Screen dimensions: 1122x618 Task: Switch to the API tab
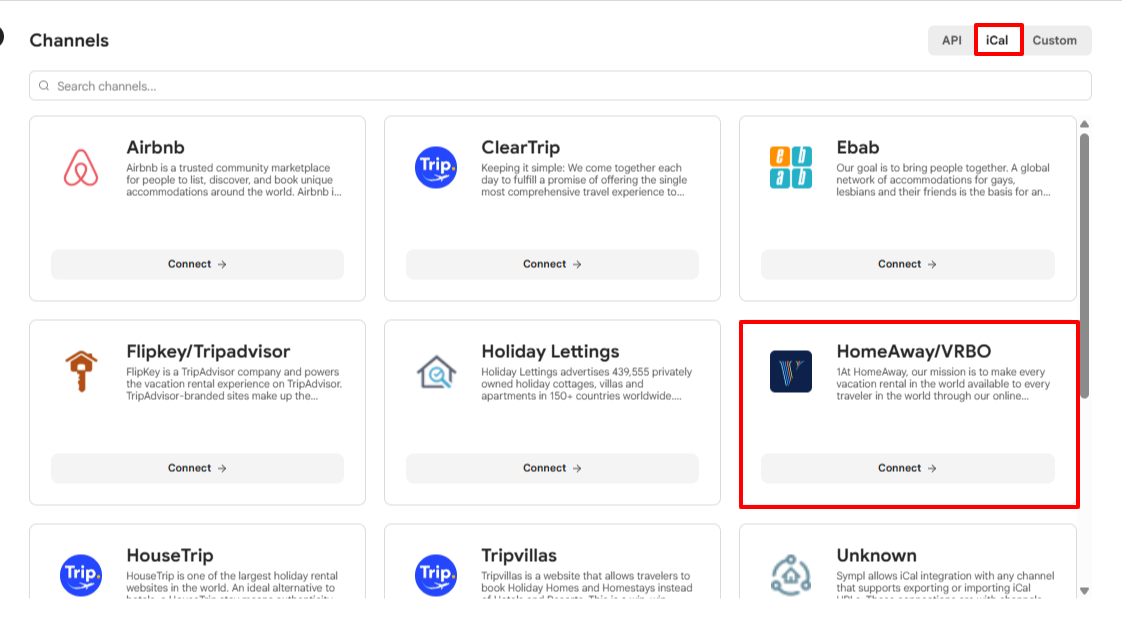952,40
